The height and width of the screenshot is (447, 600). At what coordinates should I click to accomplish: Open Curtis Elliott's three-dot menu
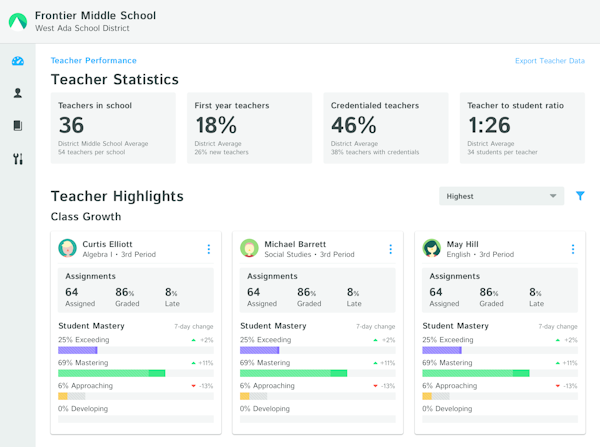pyautogui.click(x=208, y=249)
